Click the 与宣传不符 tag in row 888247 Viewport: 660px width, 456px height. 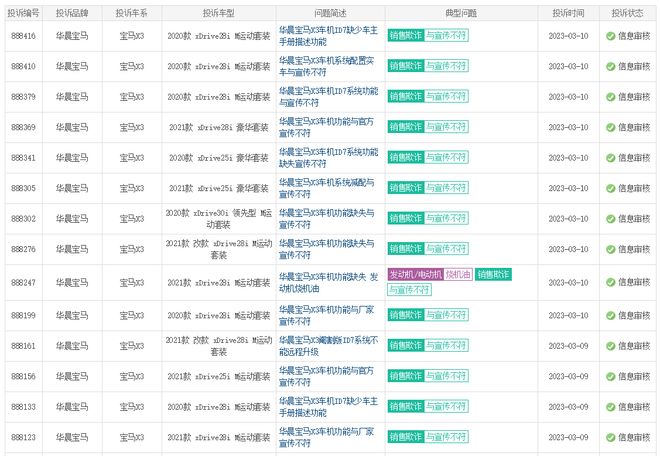(x=409, y=290)
